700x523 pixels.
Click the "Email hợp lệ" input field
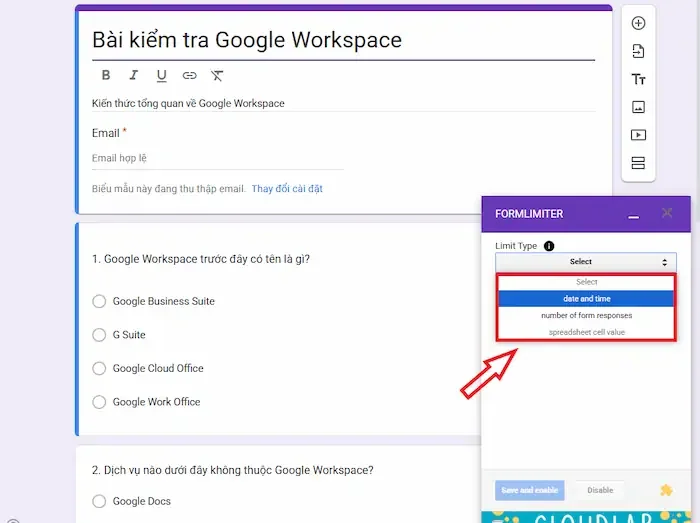(x=217, y=158)
